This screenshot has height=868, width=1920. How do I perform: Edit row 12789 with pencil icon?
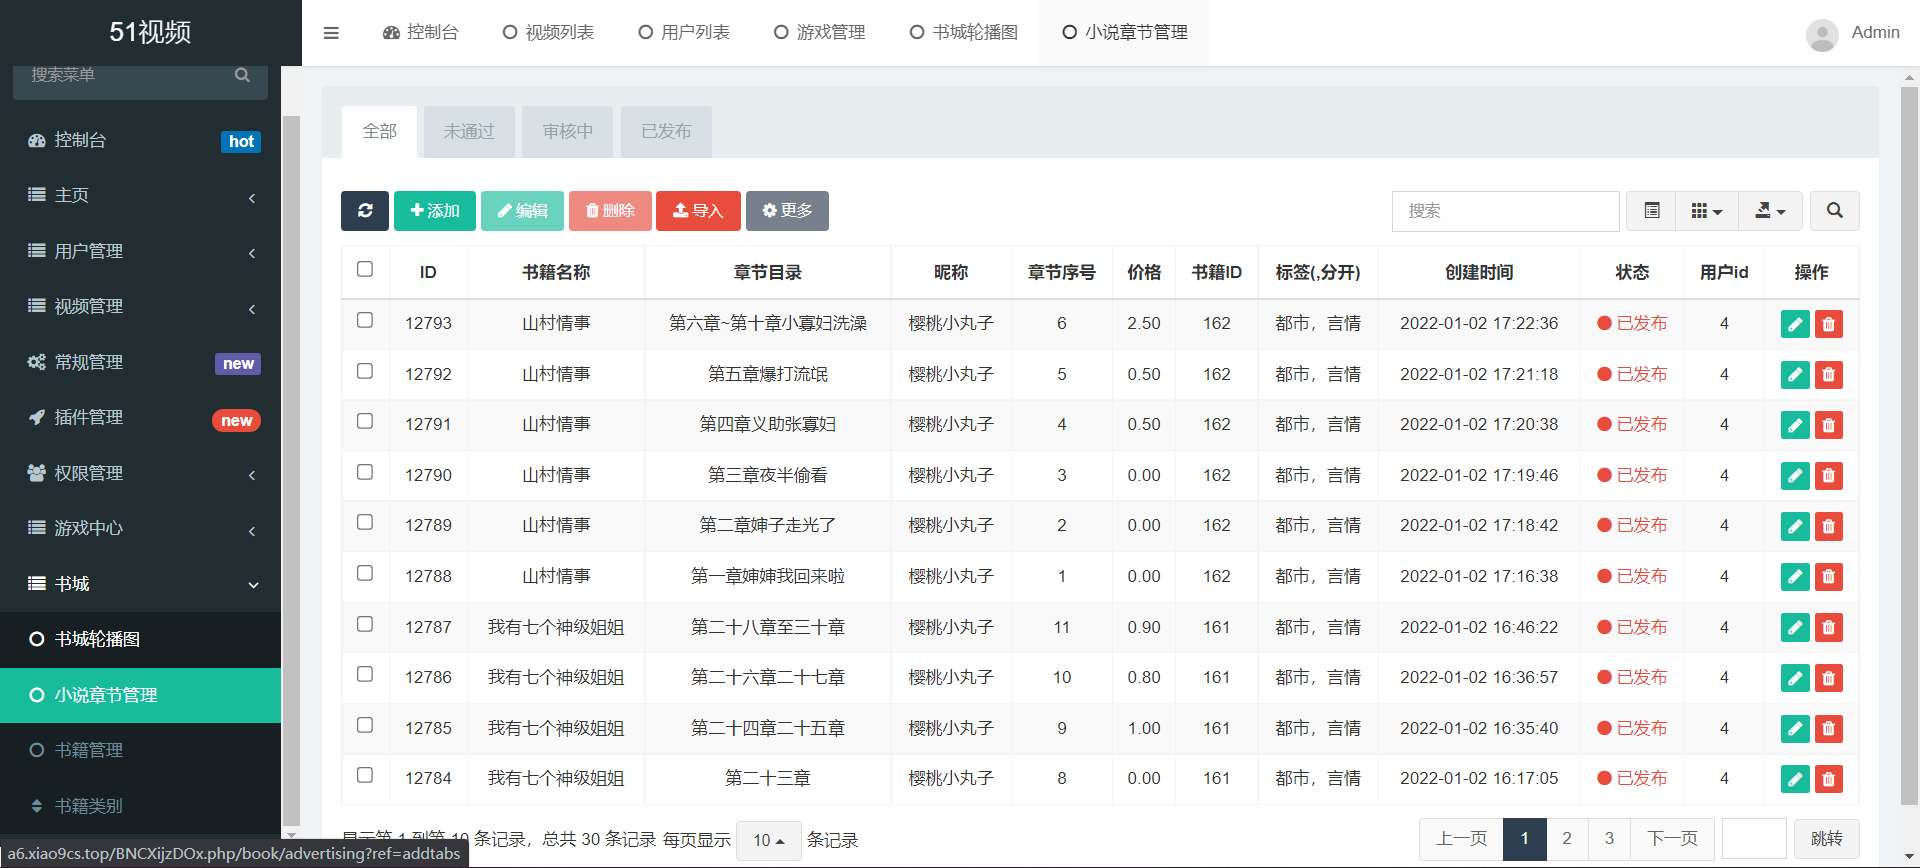pyautogui.click(x=1796, y=526)
